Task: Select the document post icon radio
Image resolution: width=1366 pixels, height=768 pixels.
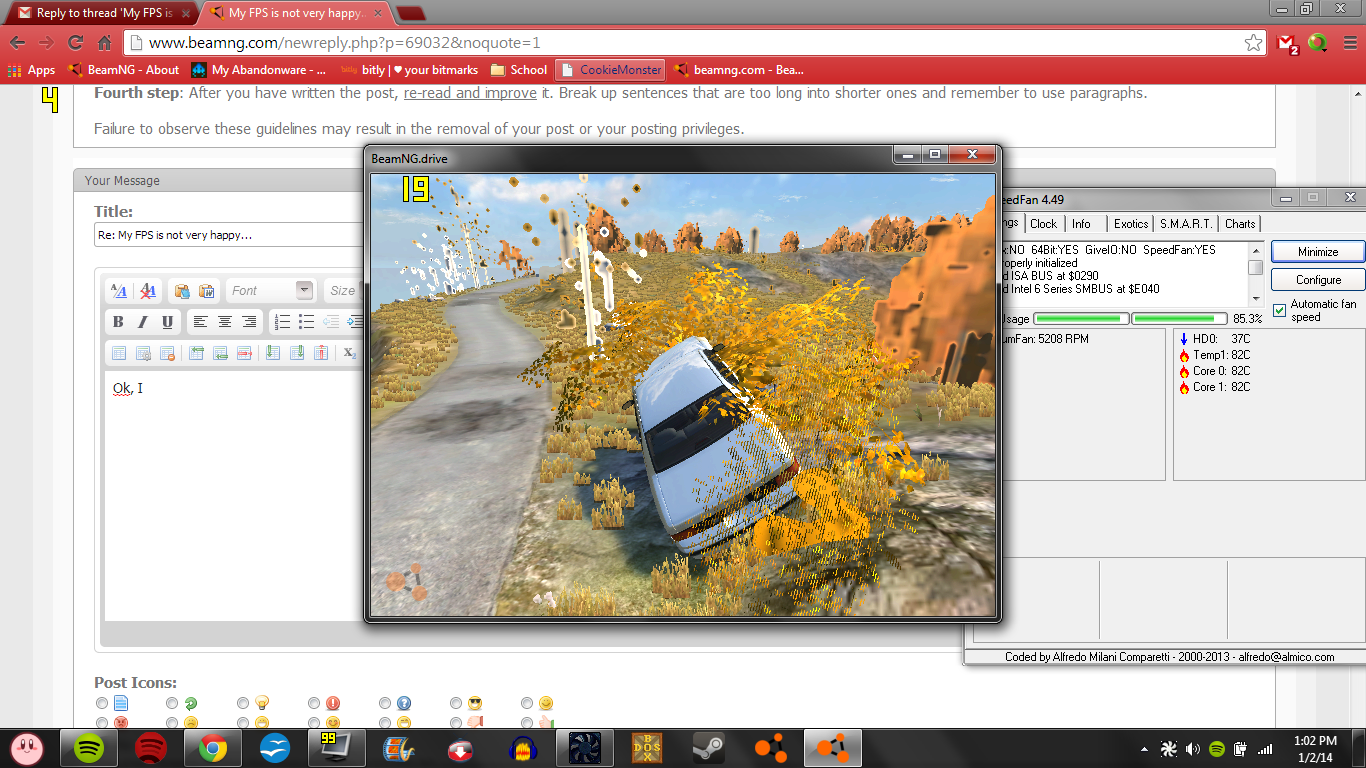Action: [102, 704]
